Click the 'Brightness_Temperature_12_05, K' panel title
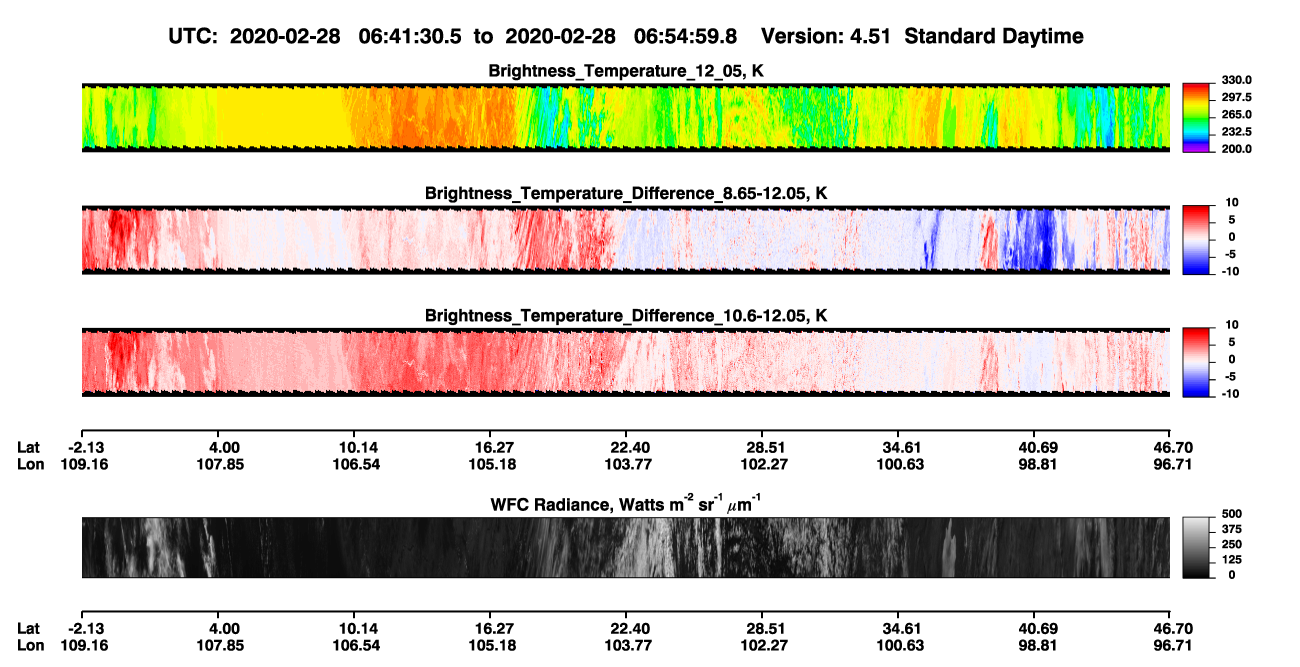The width and height of the screenshot is (1300, 667). [x=625, y=71]
